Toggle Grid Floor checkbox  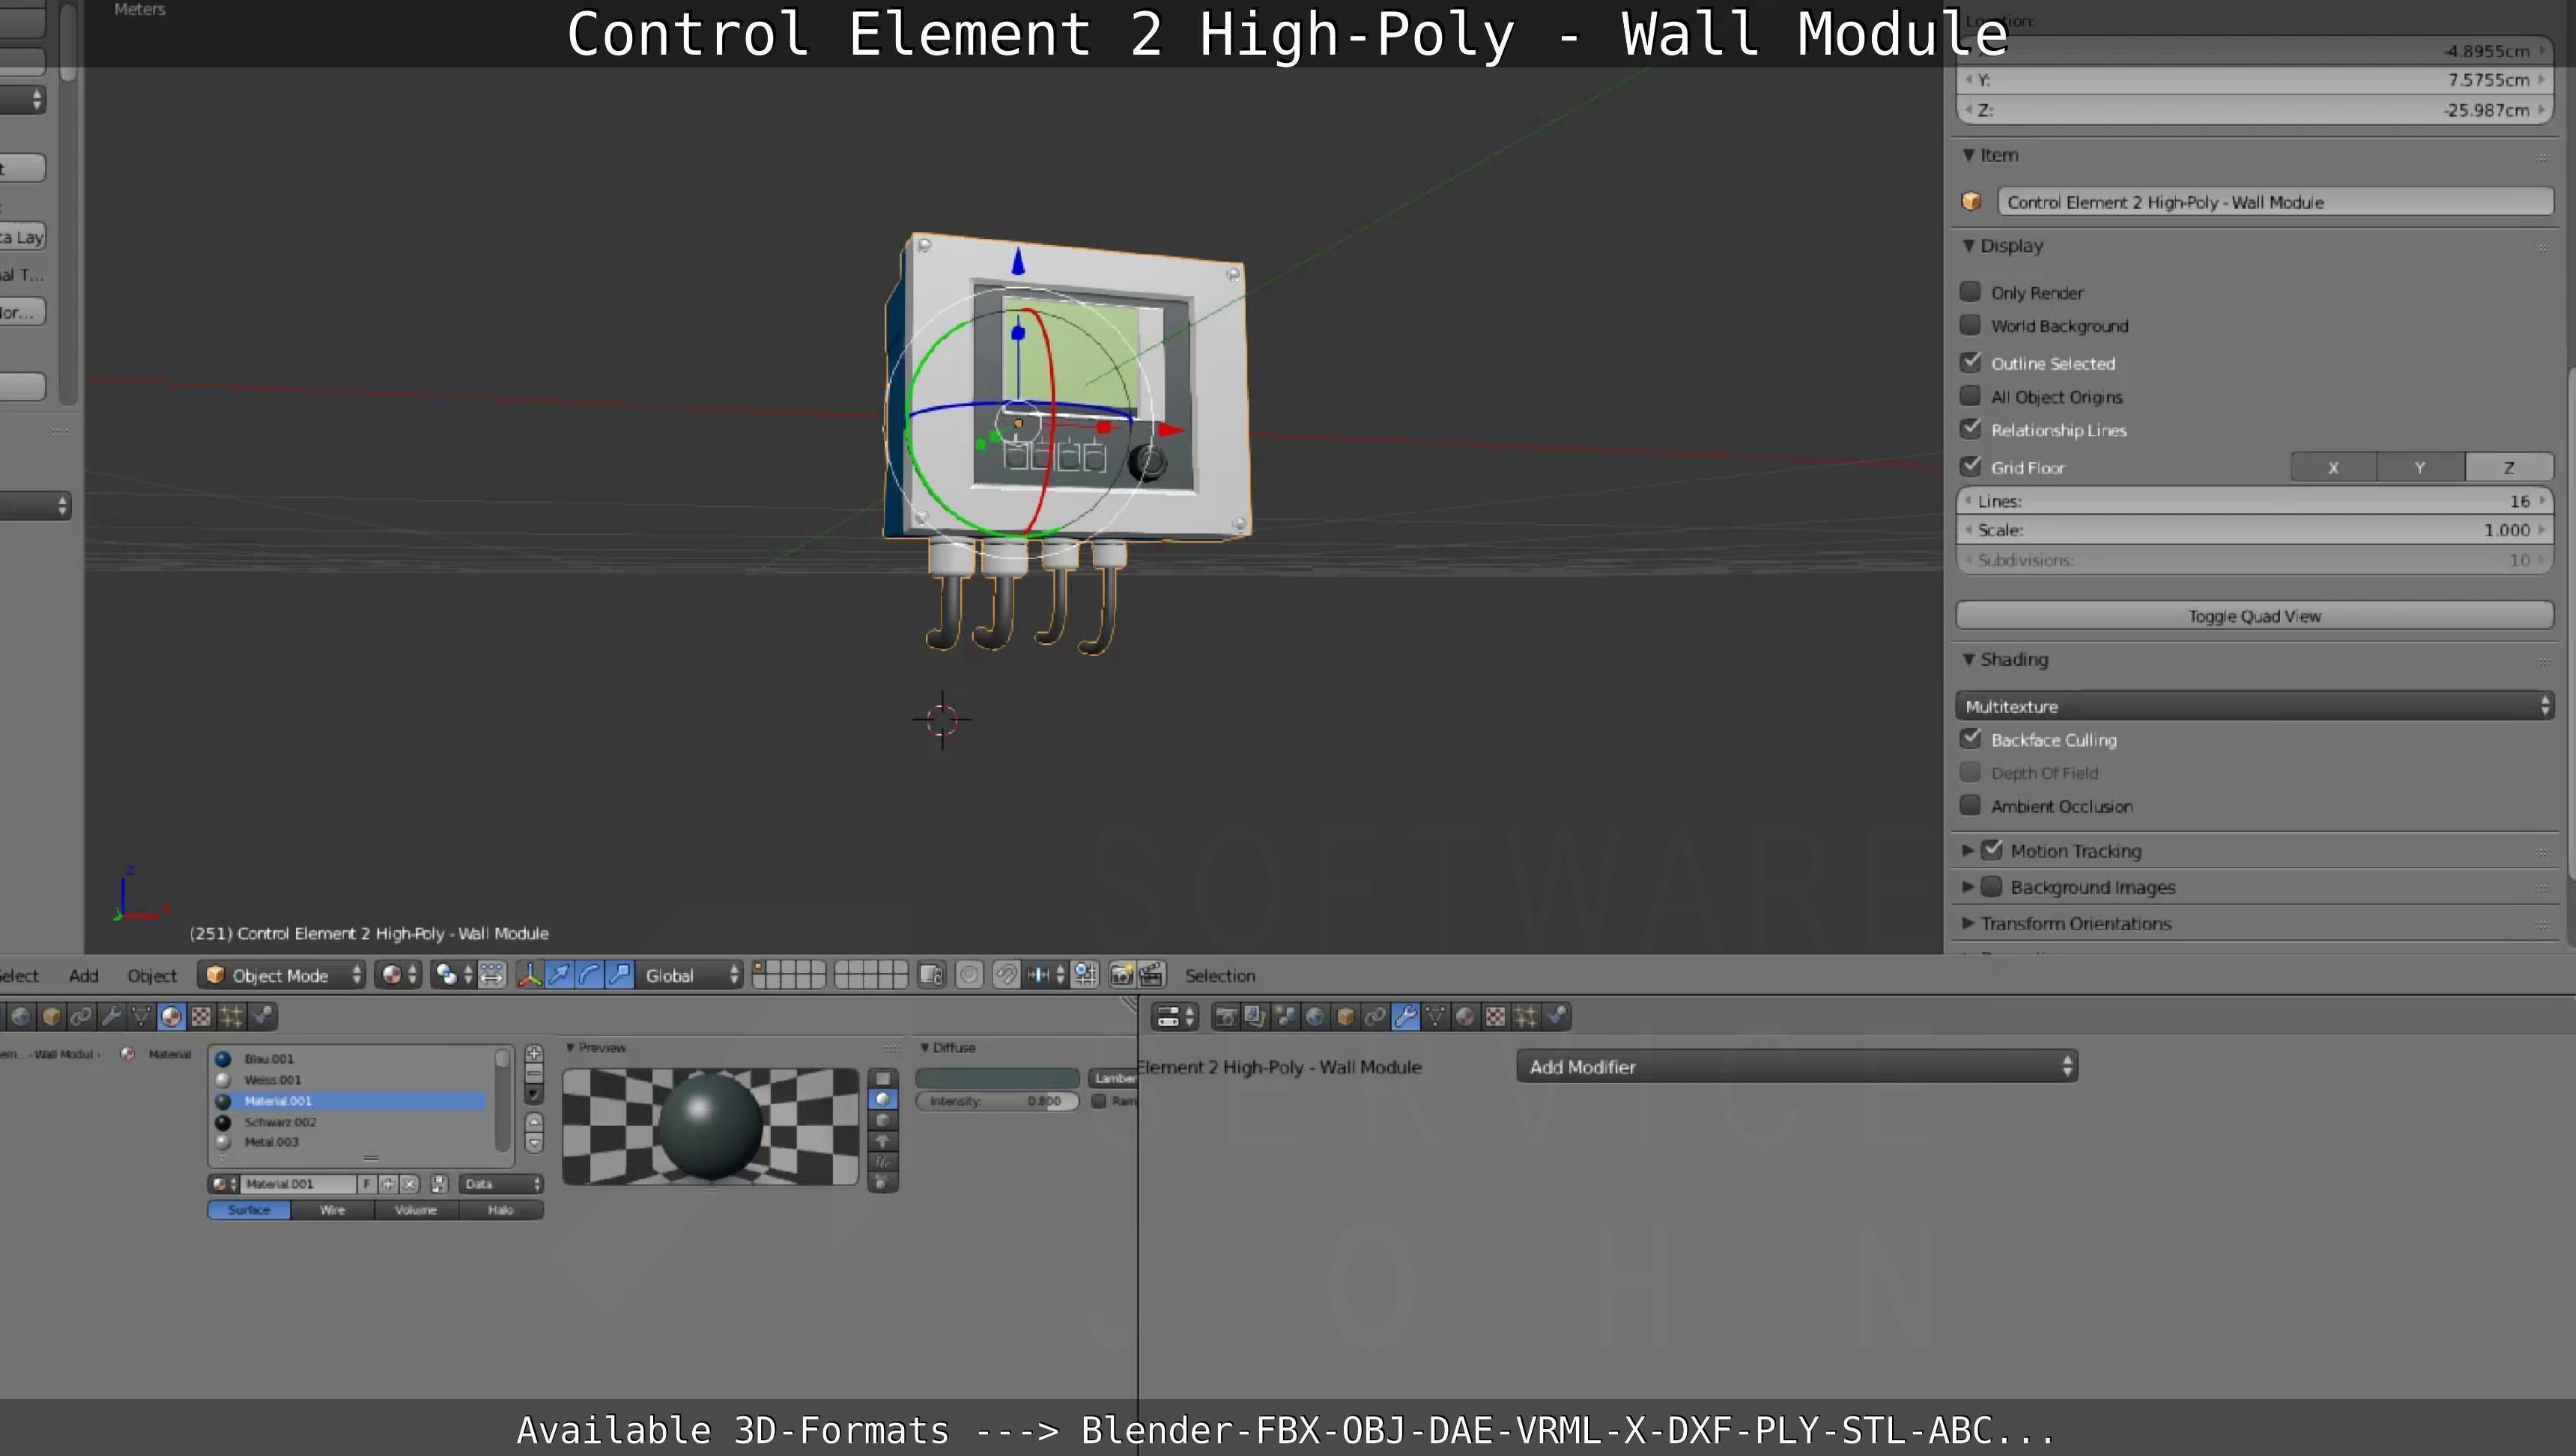(x=1970, y=466)
